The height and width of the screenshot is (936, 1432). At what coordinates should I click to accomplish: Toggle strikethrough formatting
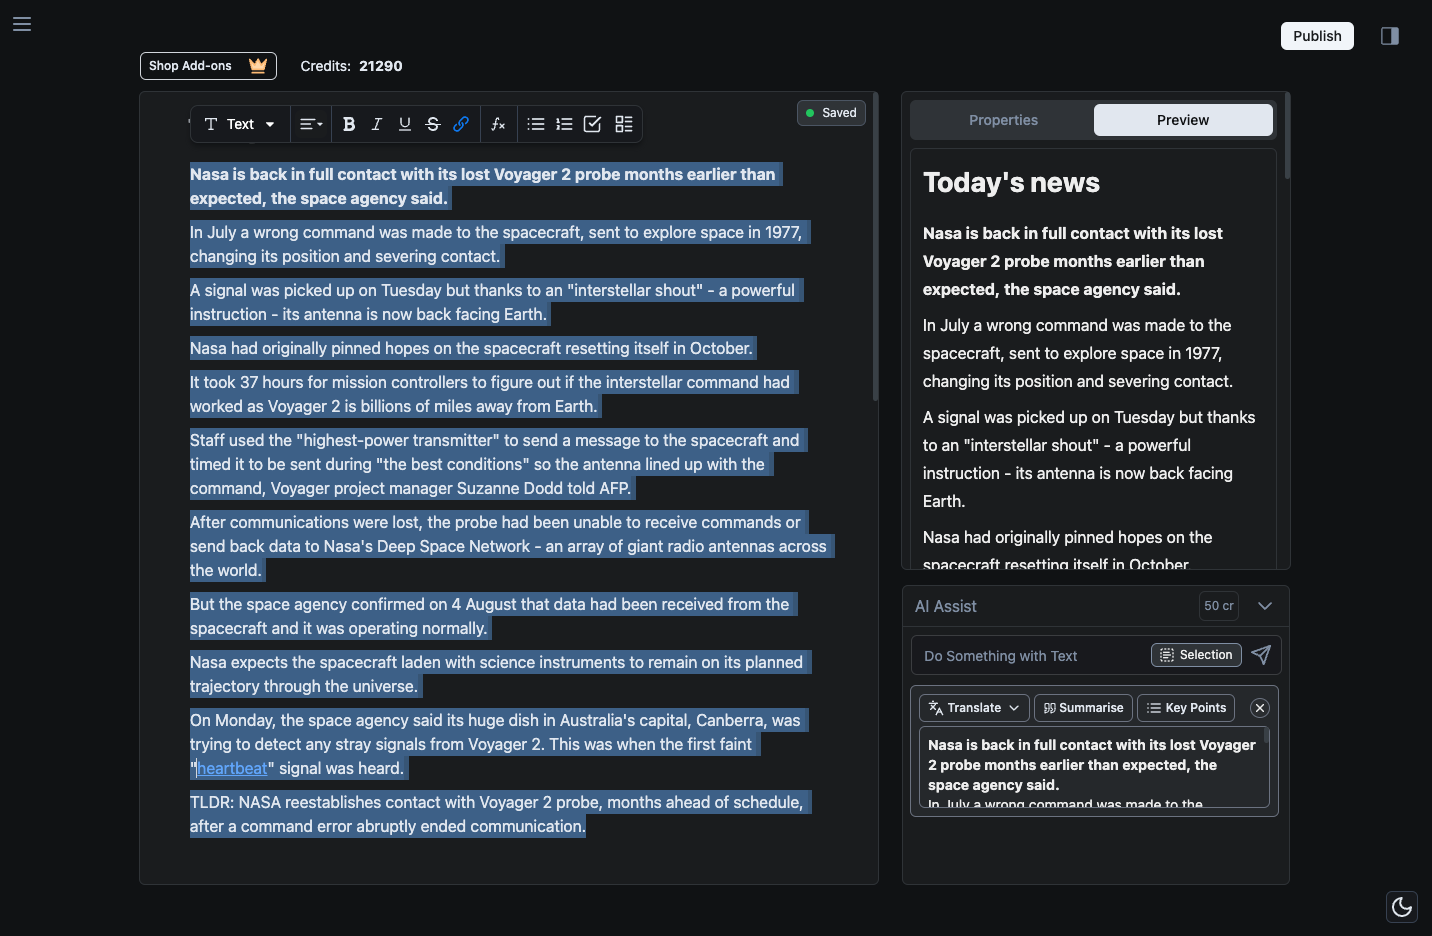point(433,124)
